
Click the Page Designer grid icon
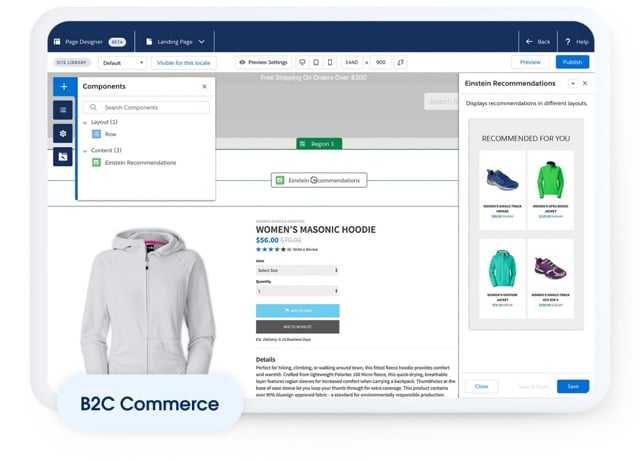tap(57, 42)
